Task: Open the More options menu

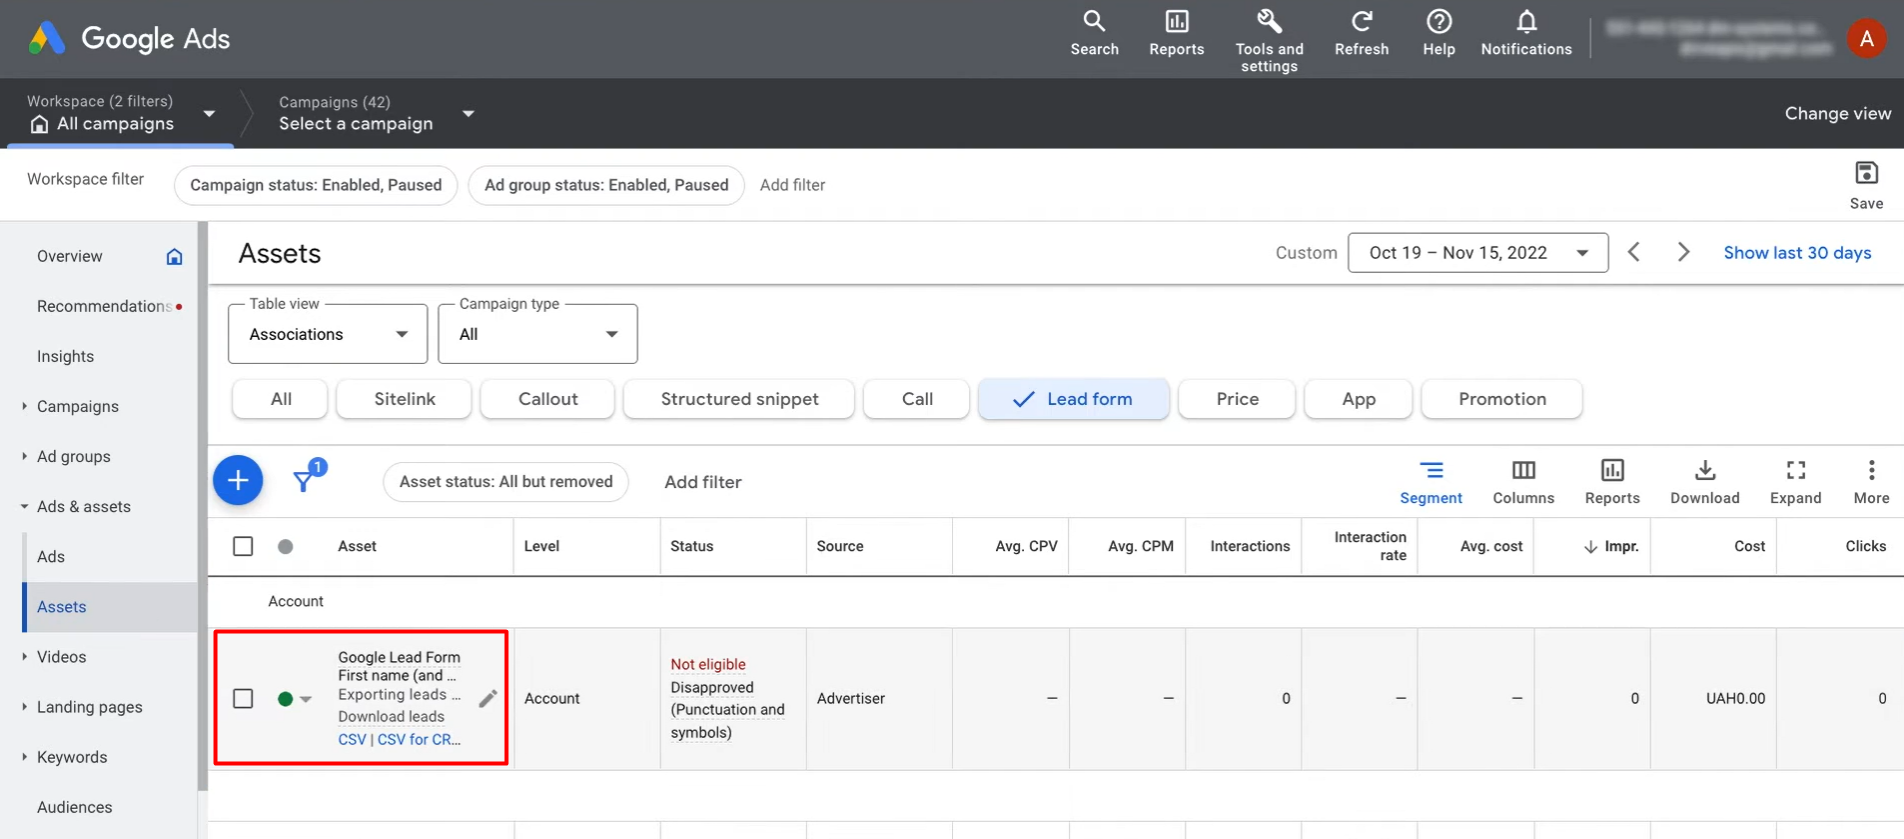Action: (x=1871, y=482)
